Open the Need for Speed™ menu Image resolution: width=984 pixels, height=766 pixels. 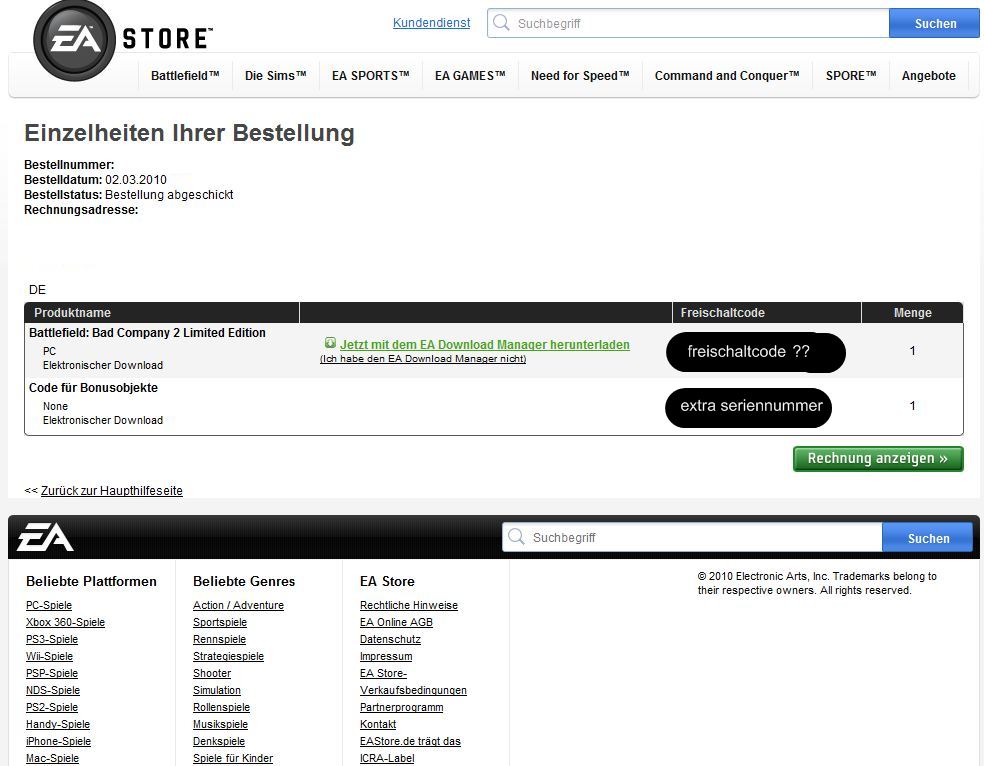click(580, 76)
